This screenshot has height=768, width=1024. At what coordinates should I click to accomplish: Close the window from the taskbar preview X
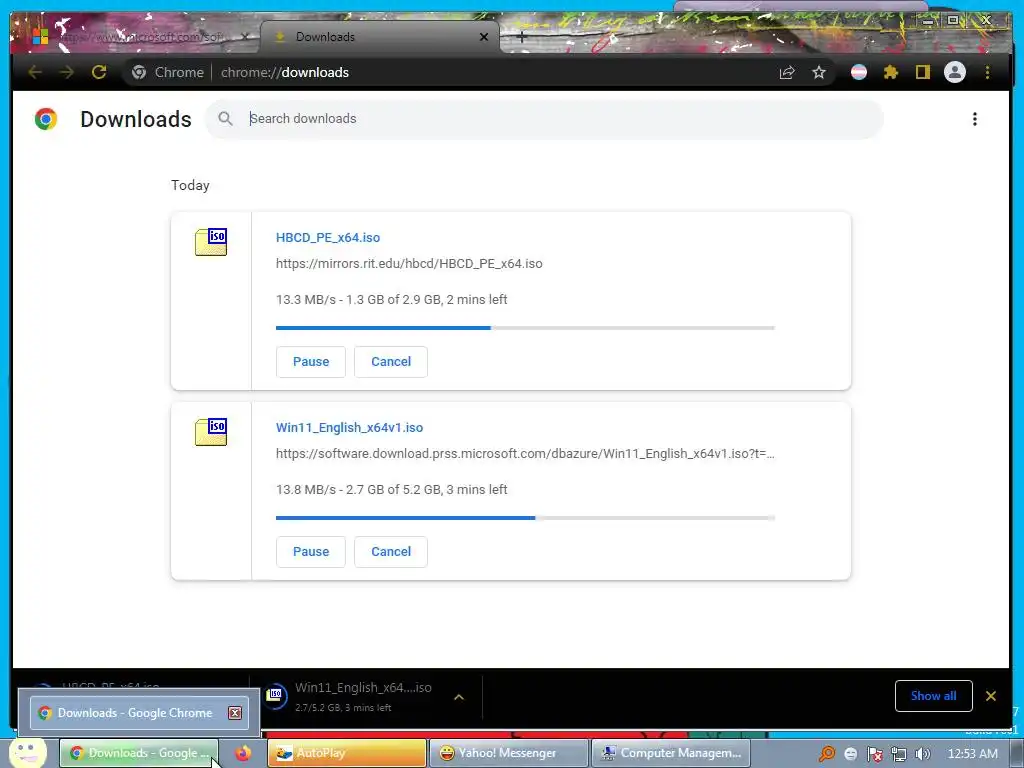click(235, 713)
